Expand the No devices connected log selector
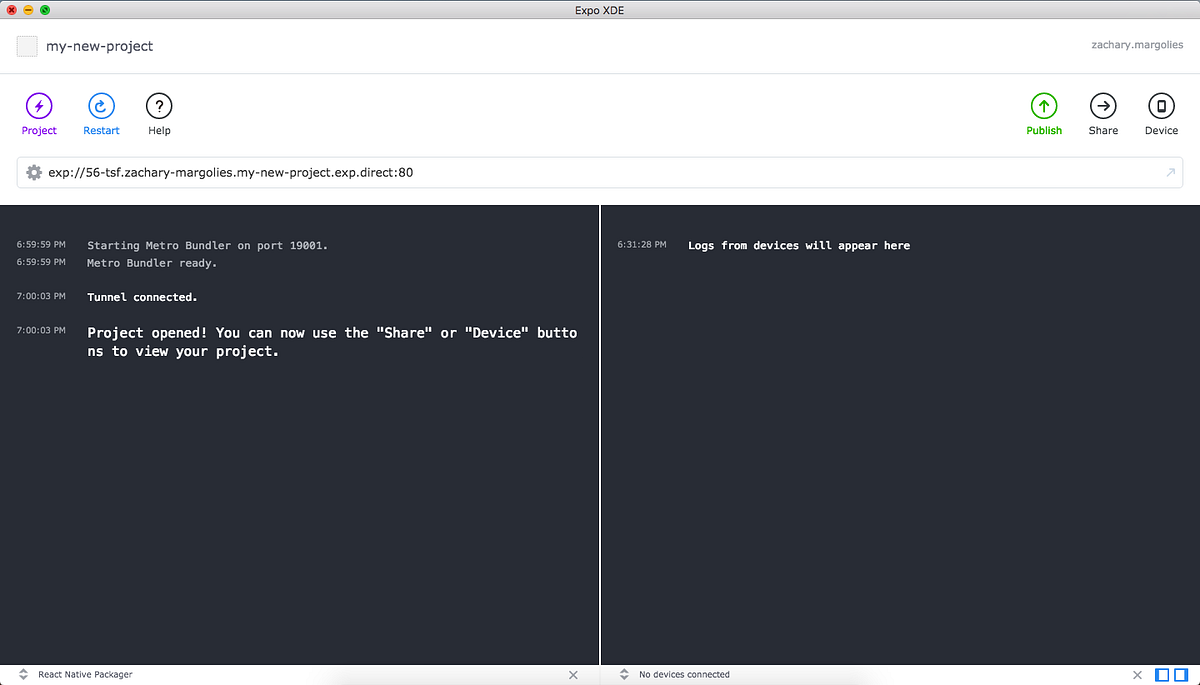Viewport: 1200px width, 685px height. pyautogui.click(x=624, y=675)
